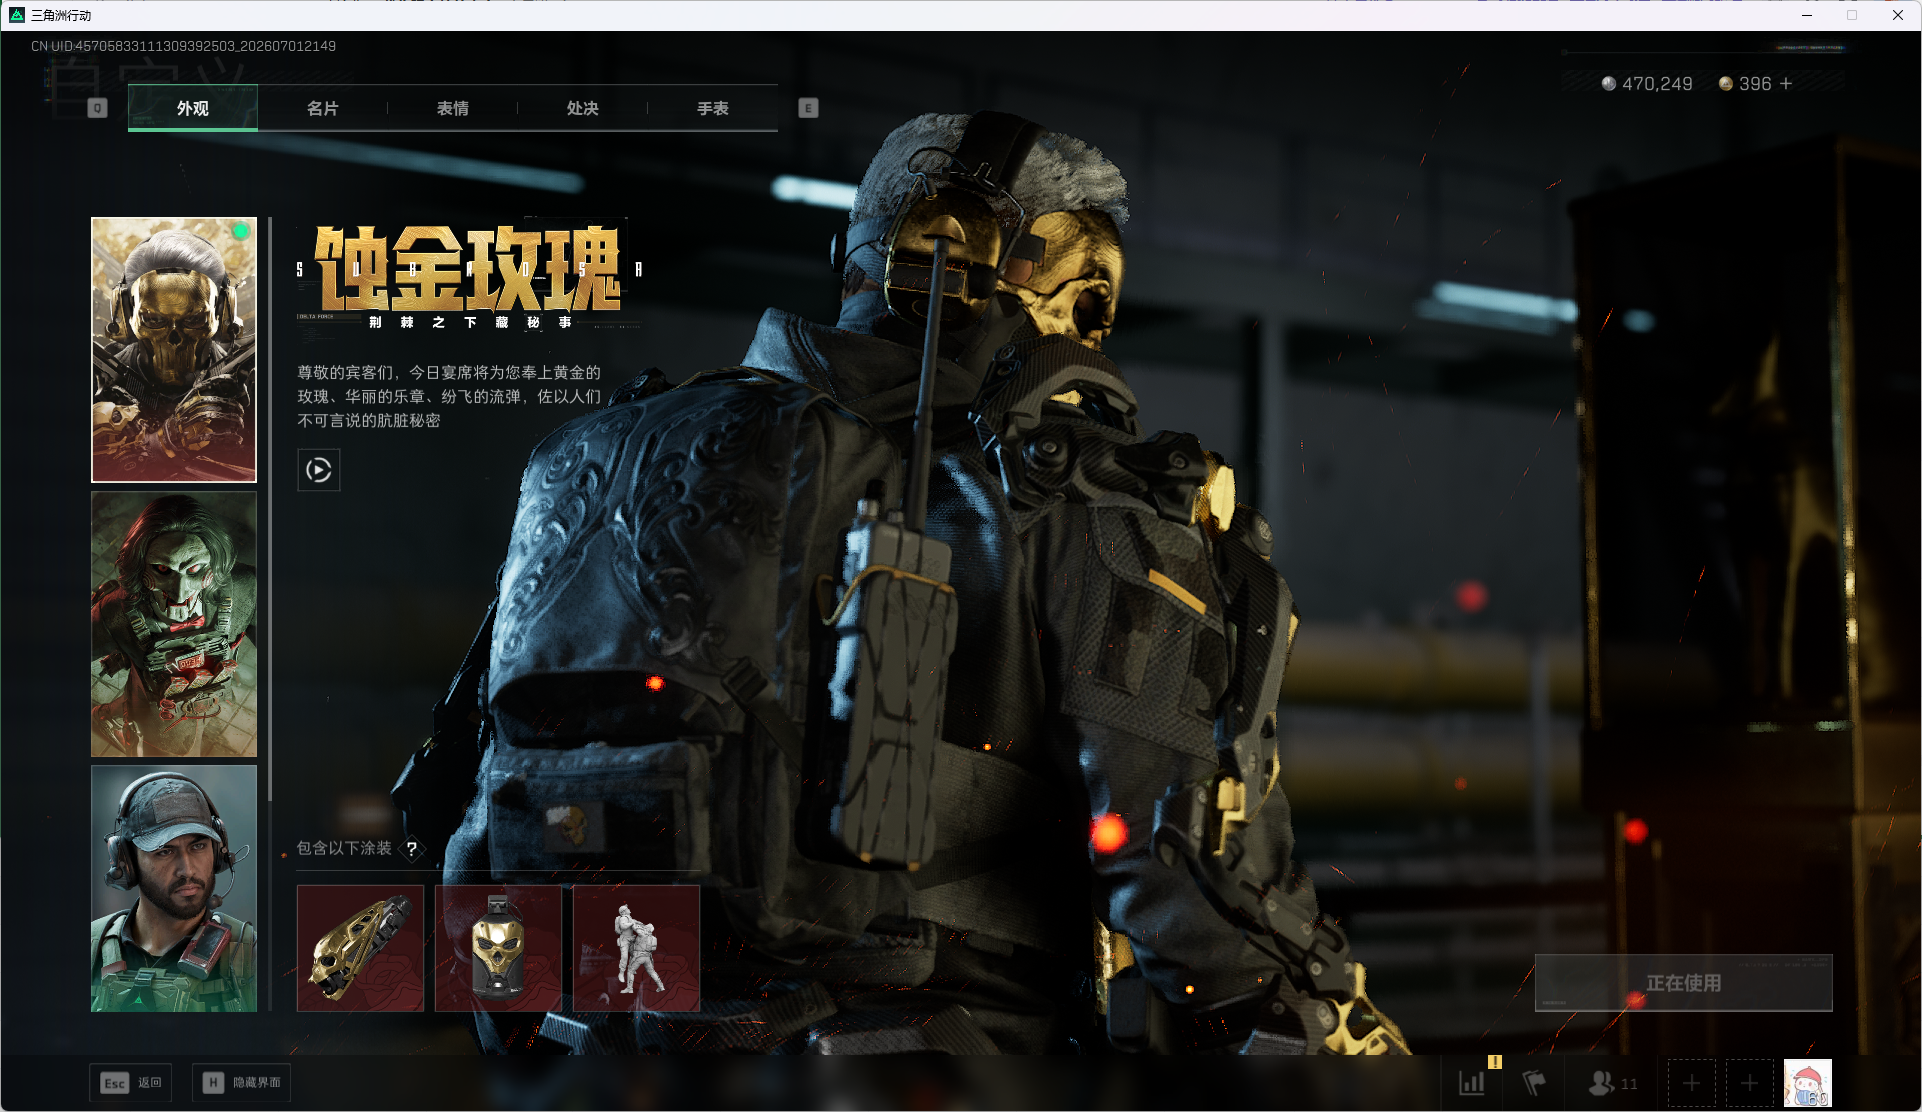Switch to the 表情 tab
1922x1112 pixels.
[452, 108]
